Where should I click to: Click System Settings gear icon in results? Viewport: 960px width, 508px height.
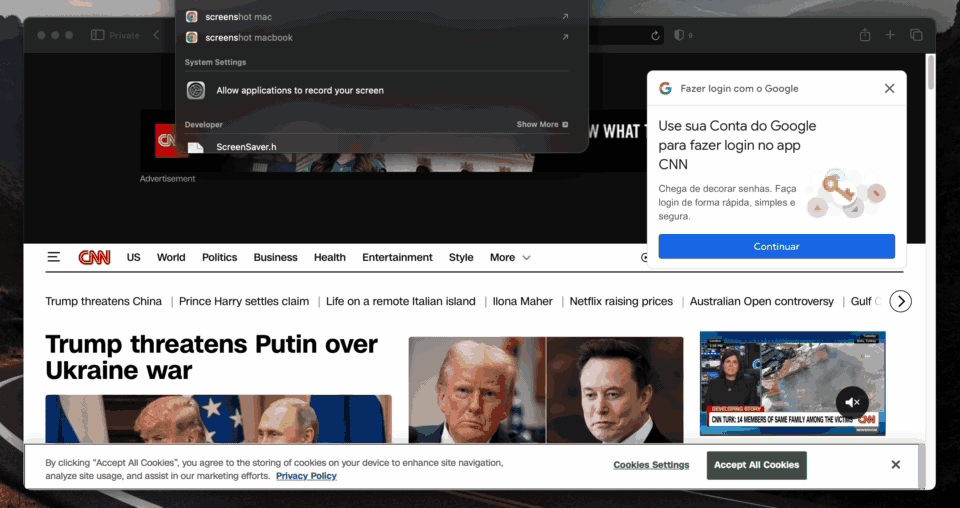(196, 90)
